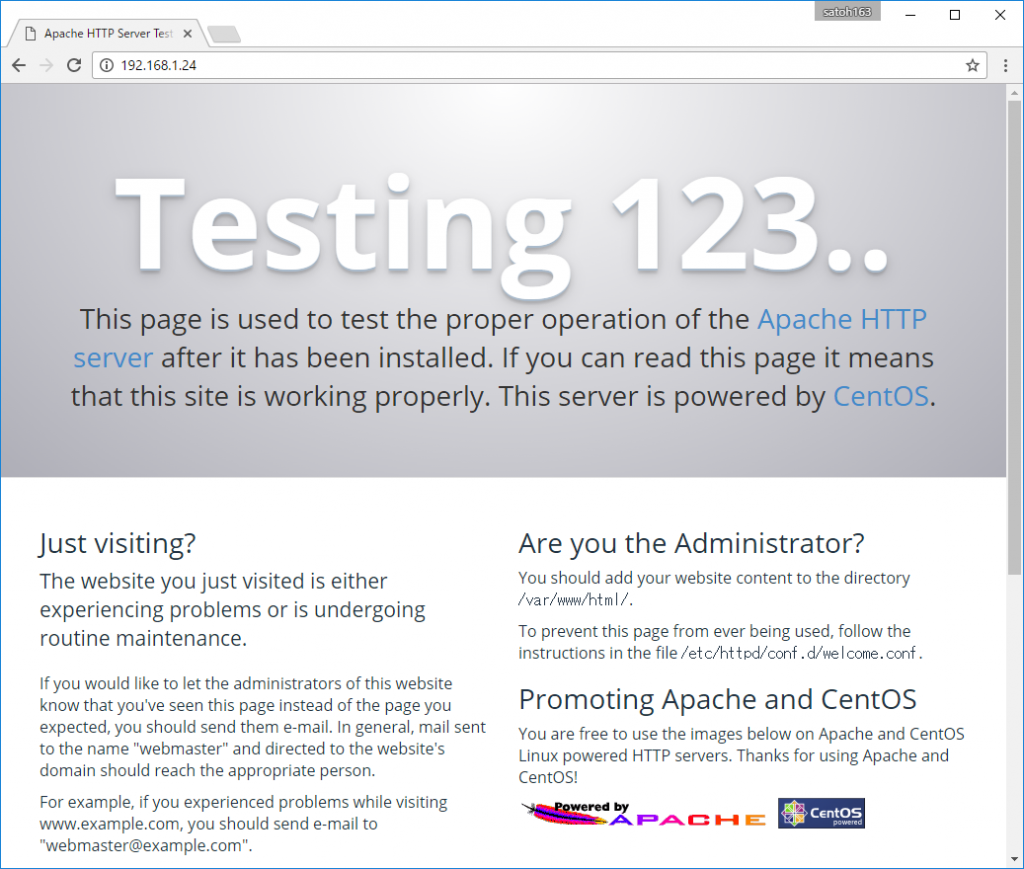
Task: Click the forward navigation arrow
Action: pos(46,65)
